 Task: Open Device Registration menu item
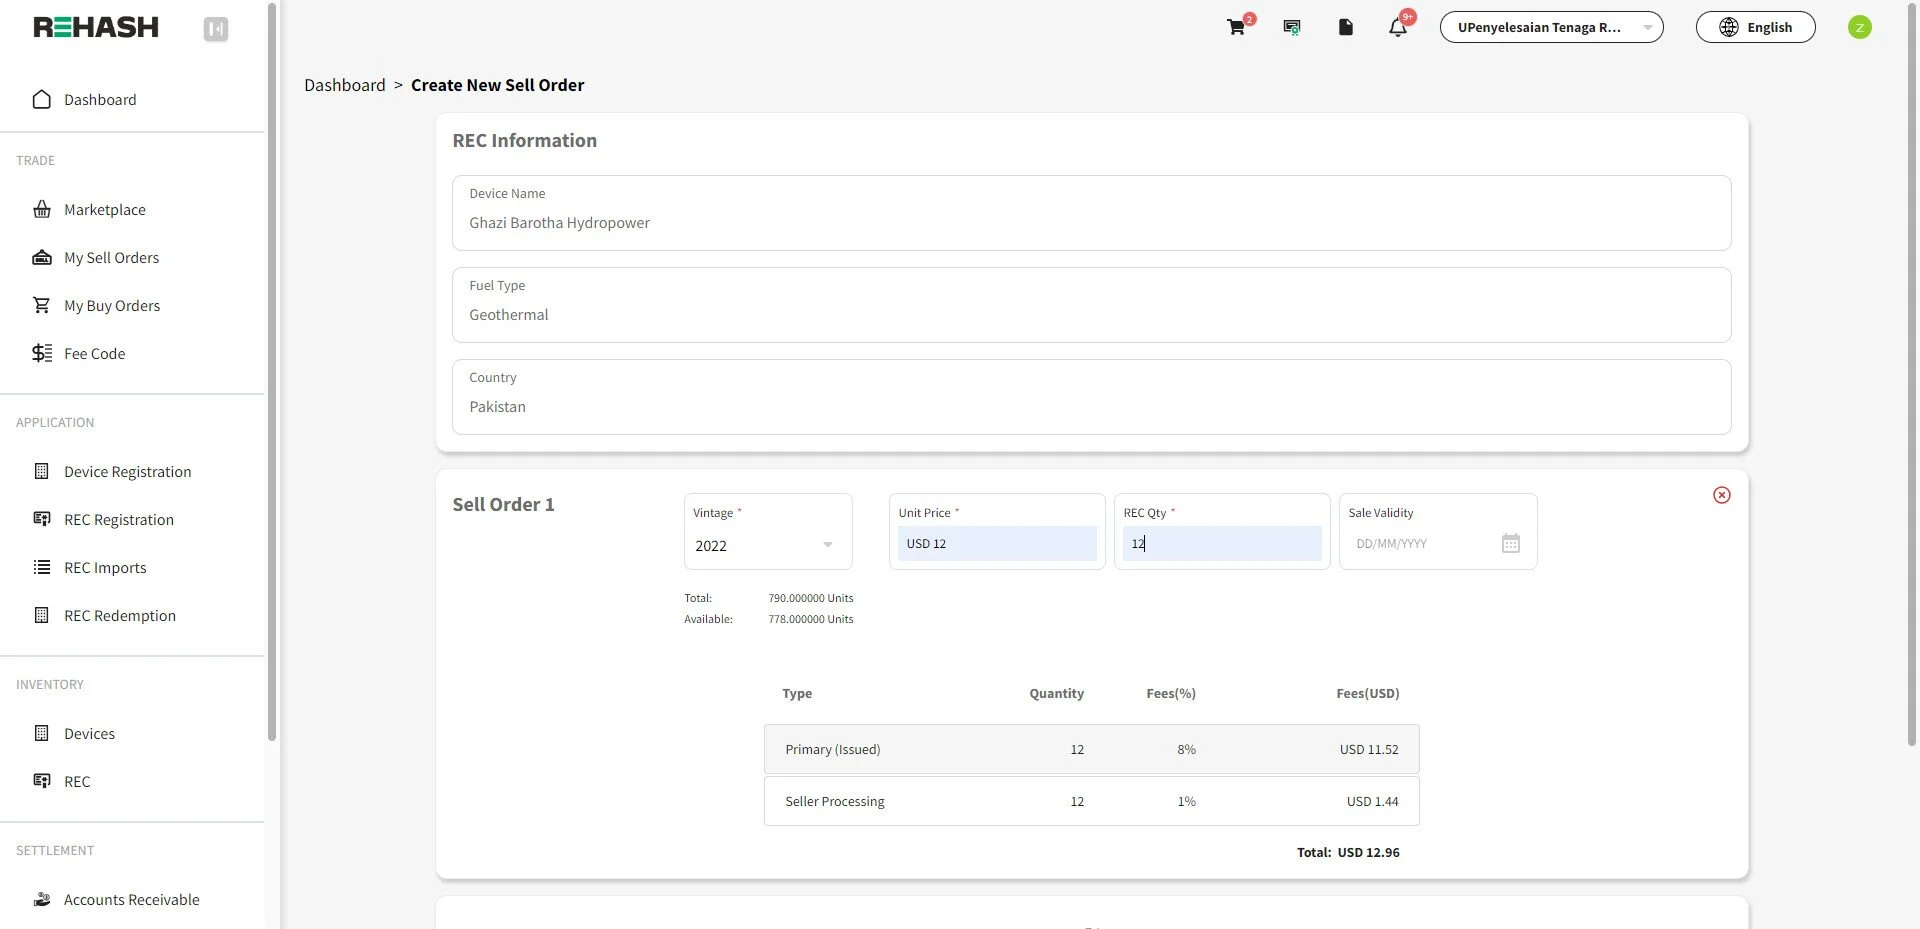coord(128,471)
